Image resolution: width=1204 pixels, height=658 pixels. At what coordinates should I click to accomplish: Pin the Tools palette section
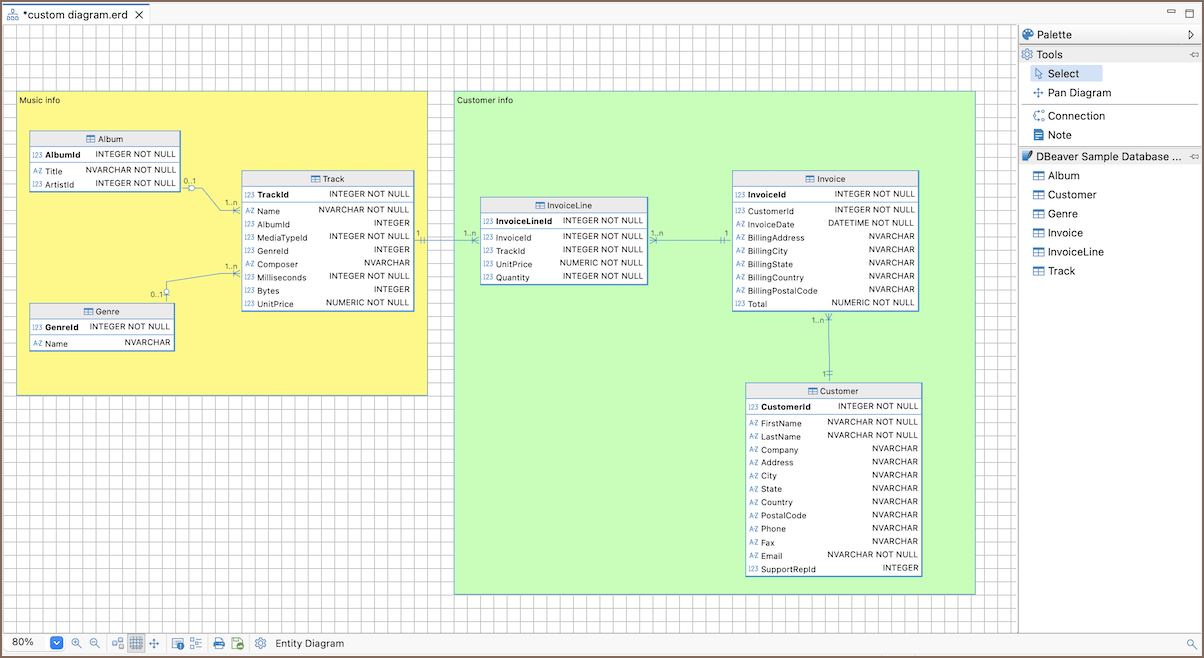tap(1193, 54)
